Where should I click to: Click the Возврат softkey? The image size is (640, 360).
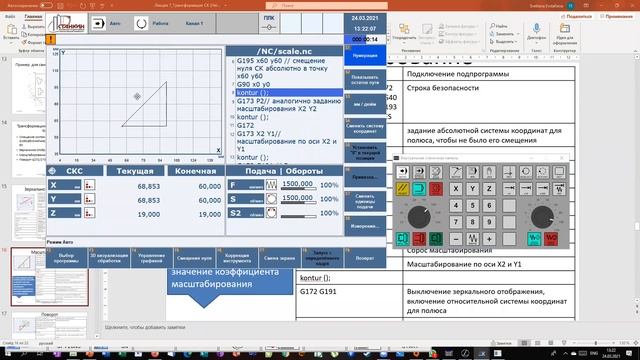coord(365,258)
